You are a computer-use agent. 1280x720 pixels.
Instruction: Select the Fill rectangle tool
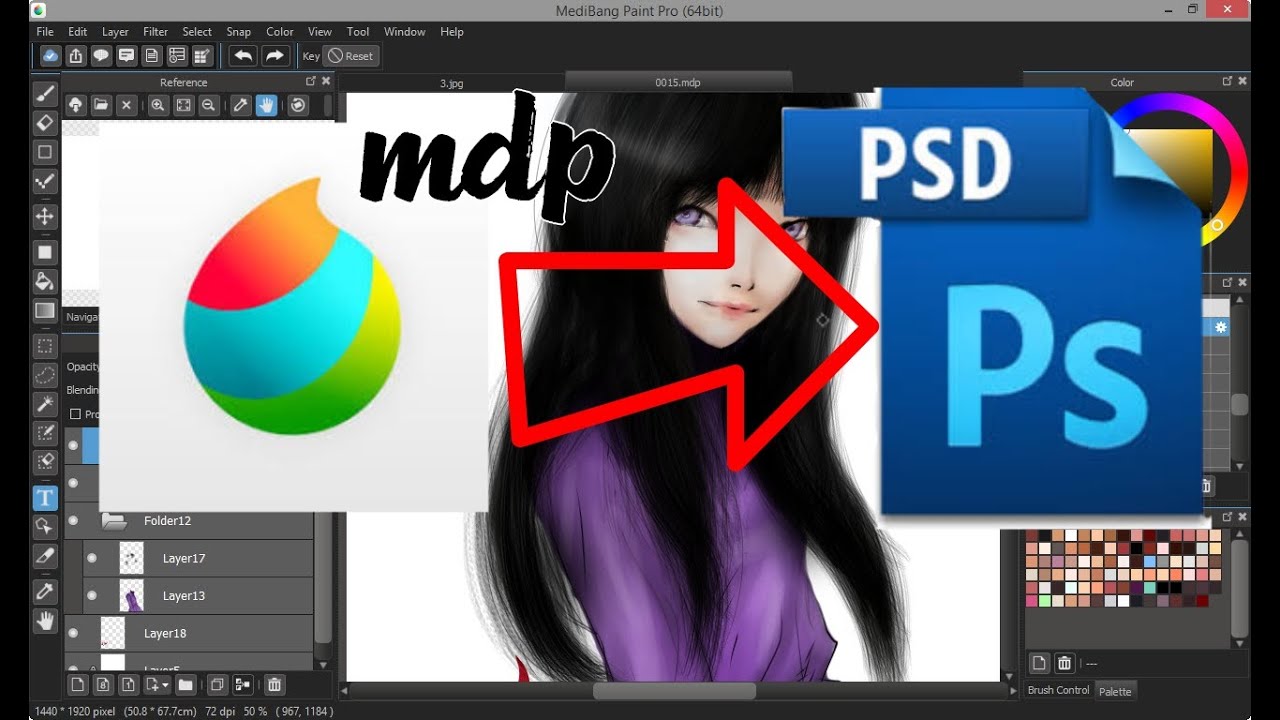45,251
